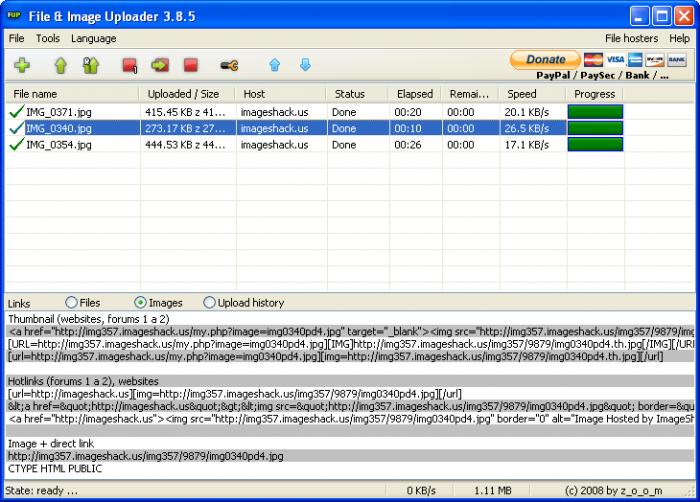This screenshot has width=700, height=502.
Task: Open the File menu
Action: (x=17, y=38)
